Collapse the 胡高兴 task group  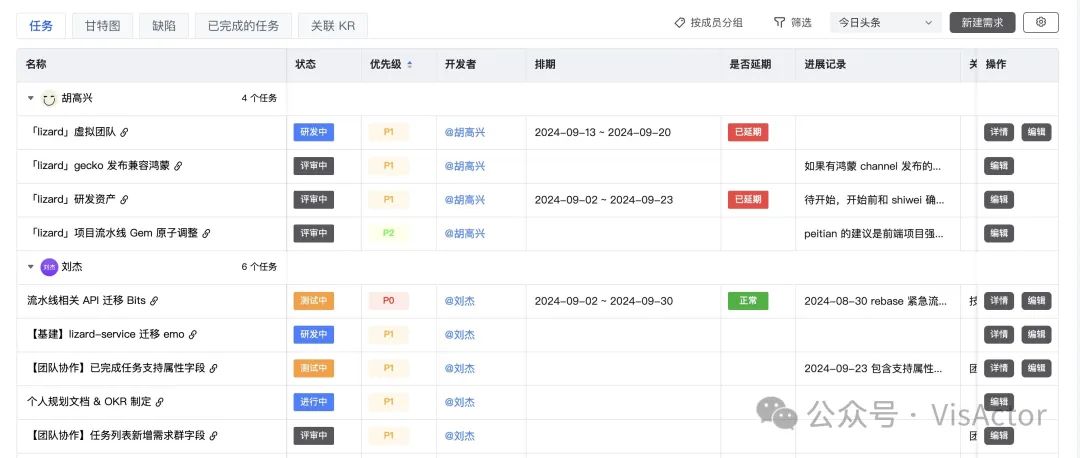(x=30, y=98)
